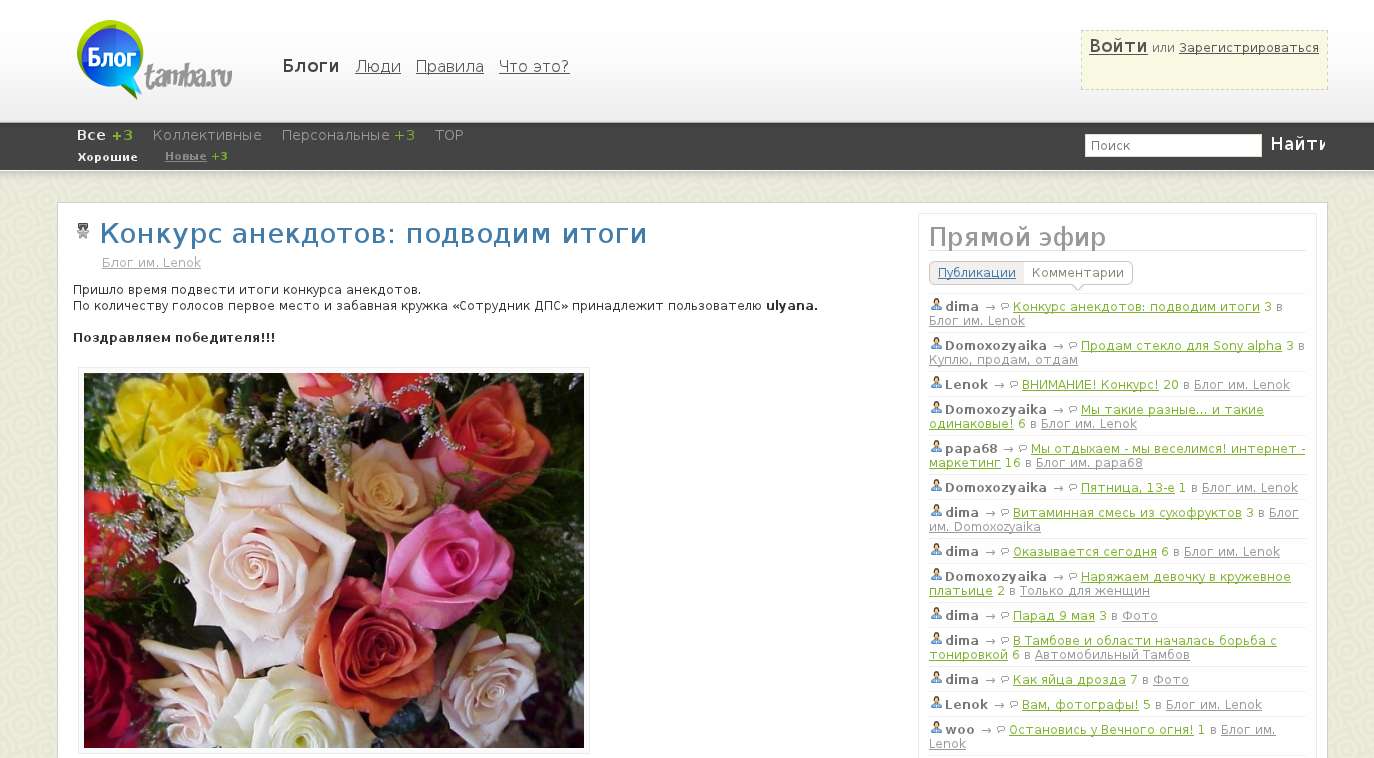Click comment bubble icon before 'Оказывается сегодня'
Screen dimensions: 1374x758
pyautogui.click(x=1005, y=552)
